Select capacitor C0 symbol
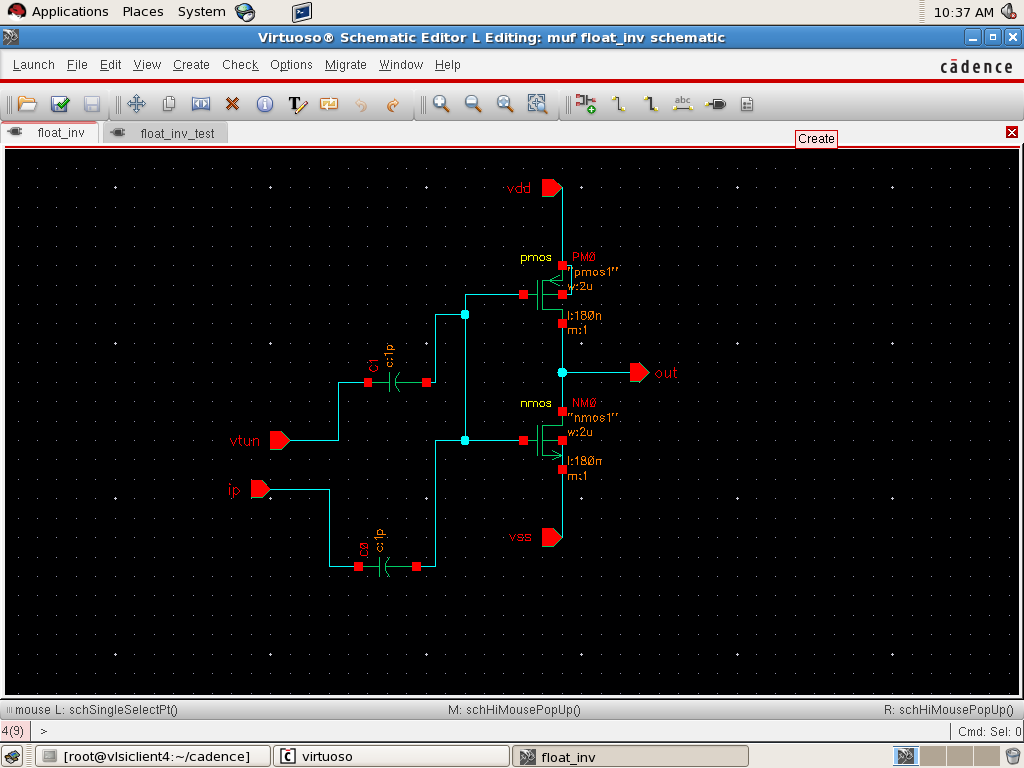The width and height of the screenshot is (1024, 768). tap(386, 567)
